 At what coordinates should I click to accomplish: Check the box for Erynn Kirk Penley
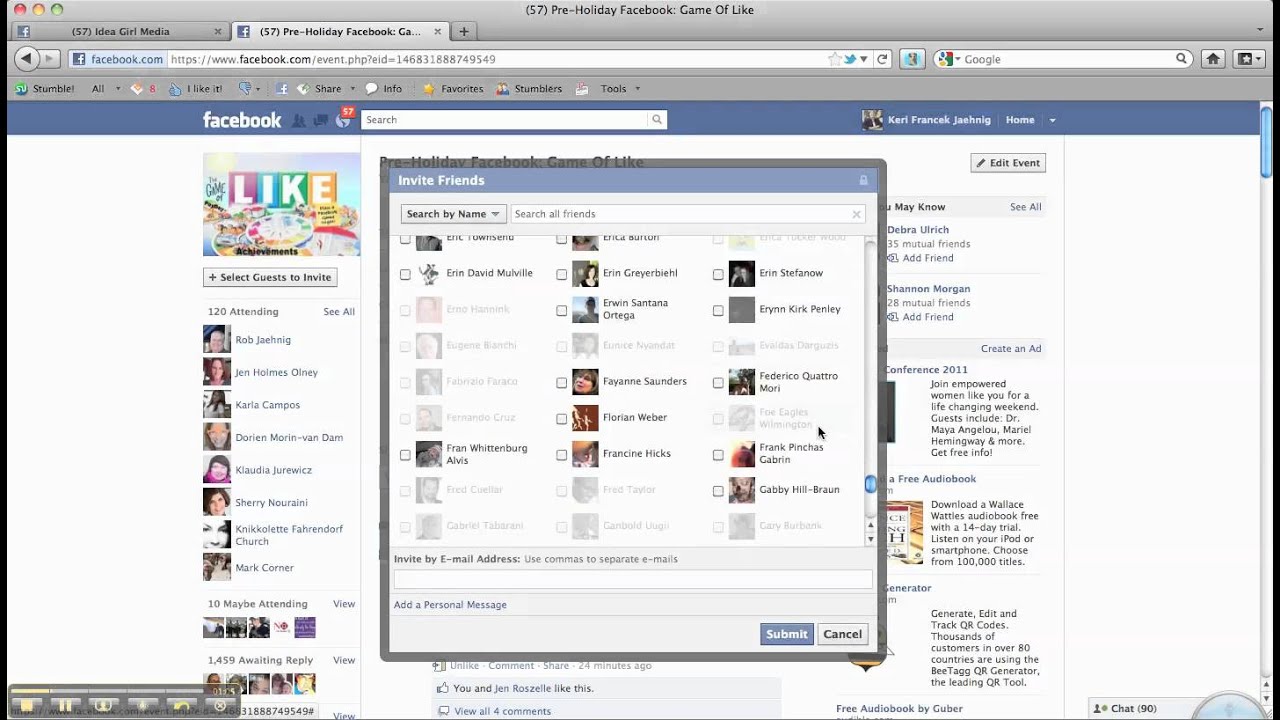tap(718, 310)
